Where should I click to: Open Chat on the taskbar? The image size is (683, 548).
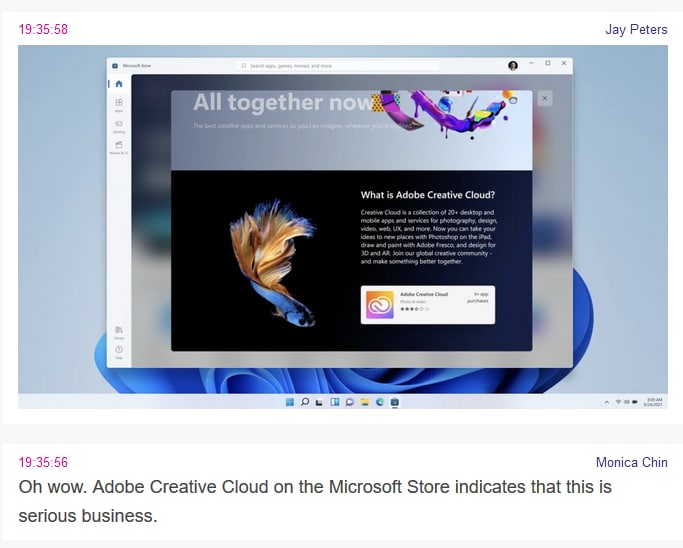pyautogui.click(x=349, y=402)
